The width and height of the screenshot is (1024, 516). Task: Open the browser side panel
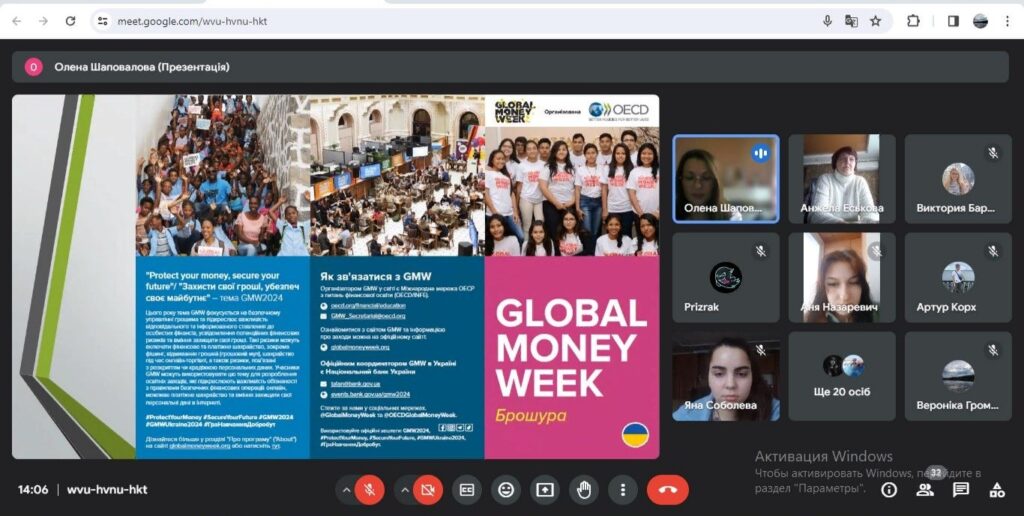[953, 21]
